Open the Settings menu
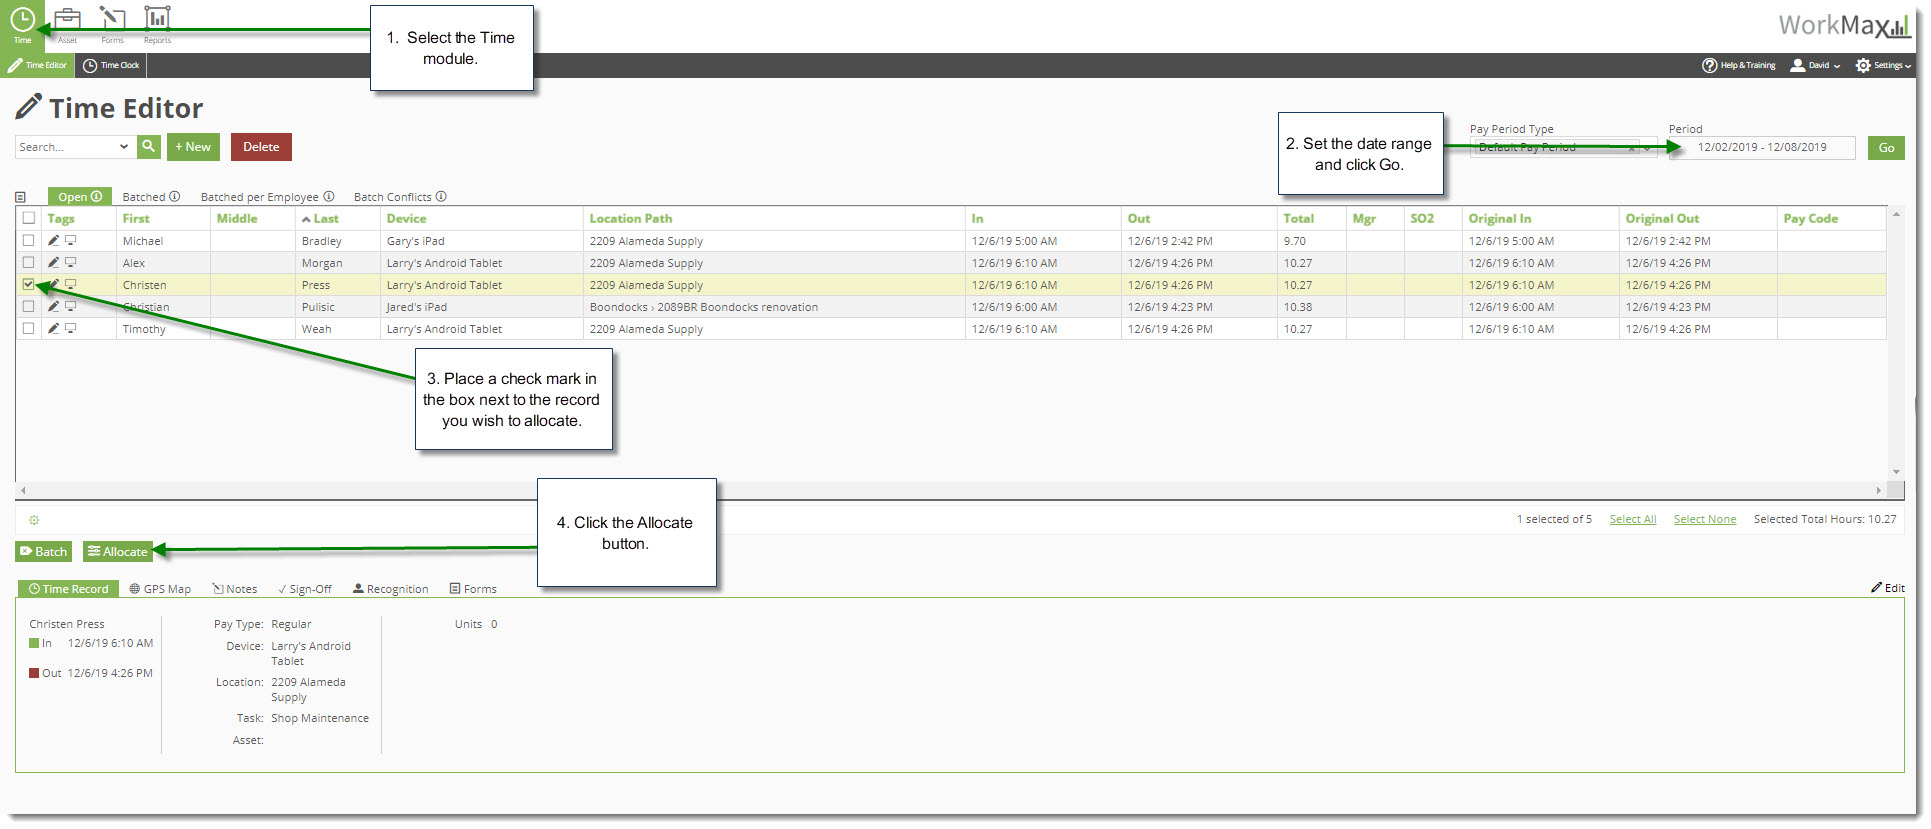 1884,65
